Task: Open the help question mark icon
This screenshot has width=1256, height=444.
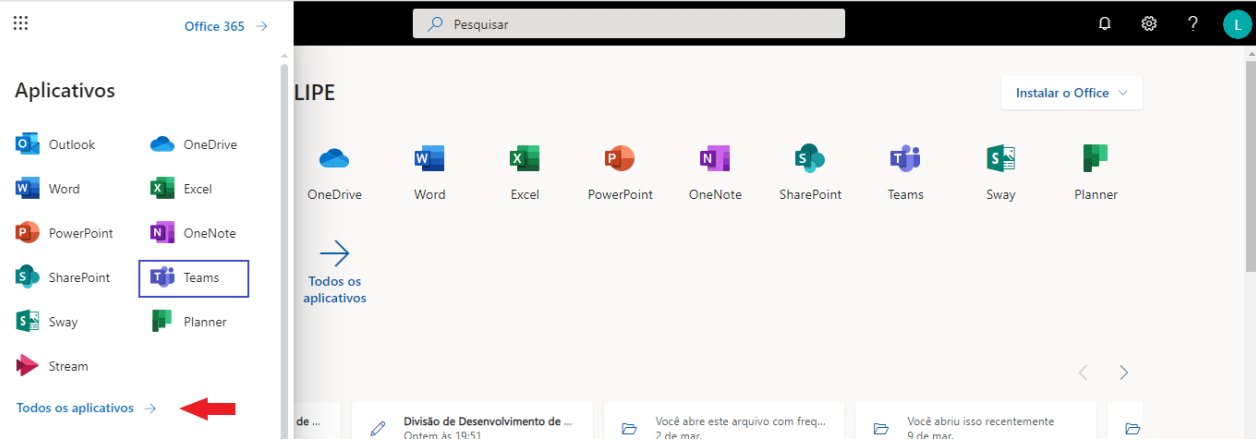Action: tap(1193, 24)
